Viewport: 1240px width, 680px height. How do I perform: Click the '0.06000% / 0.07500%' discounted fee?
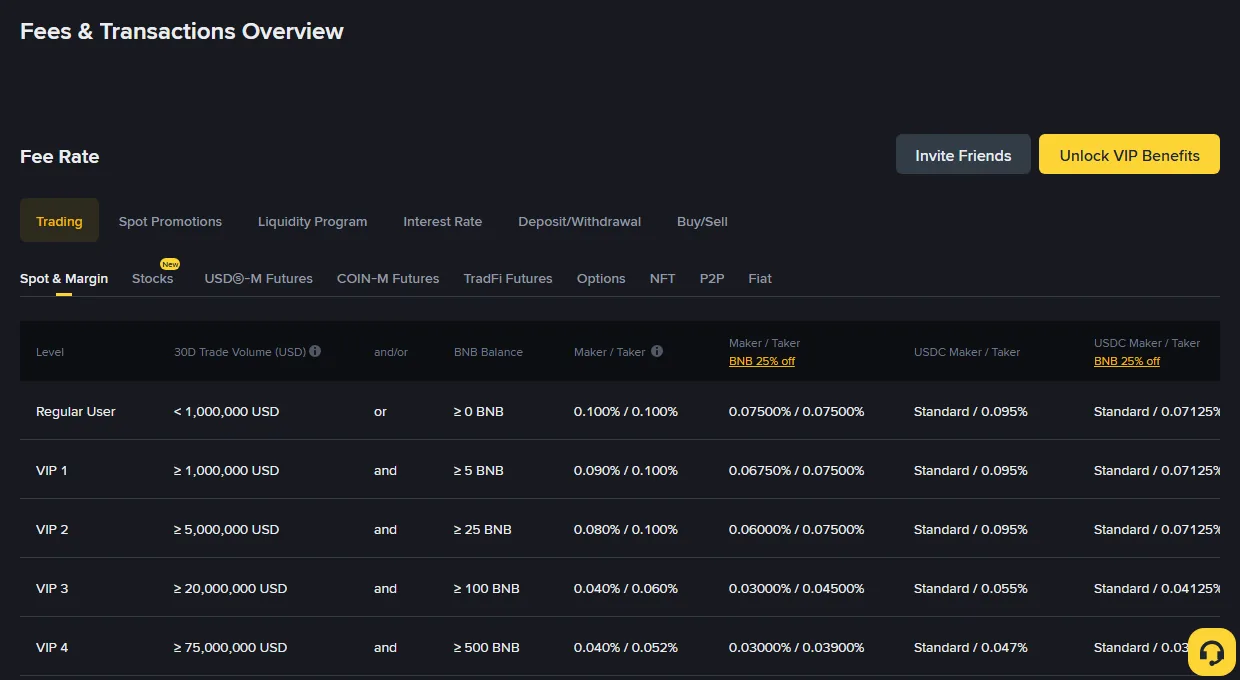click(x=797, y=529)
